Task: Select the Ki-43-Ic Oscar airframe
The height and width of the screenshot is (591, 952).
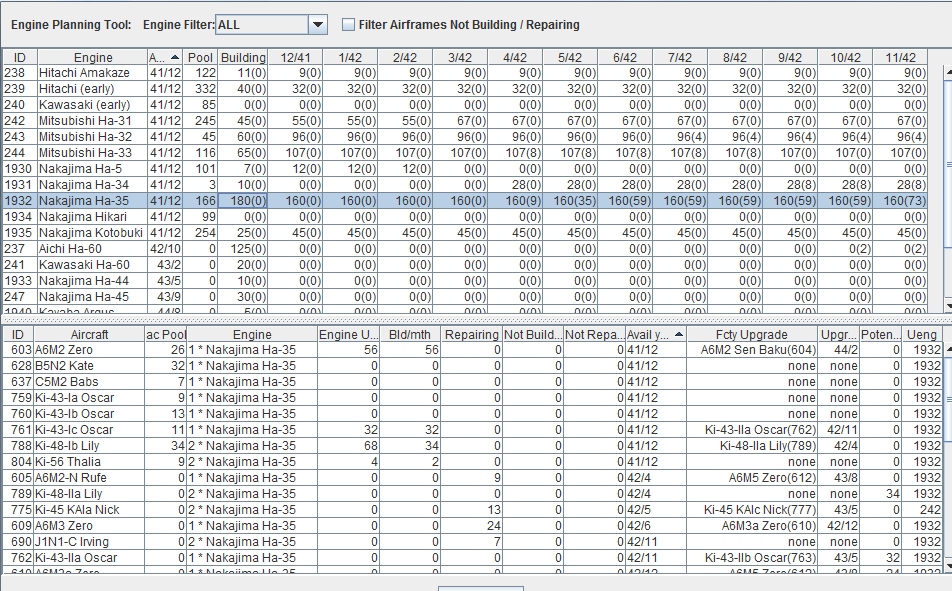Action: 472,429
